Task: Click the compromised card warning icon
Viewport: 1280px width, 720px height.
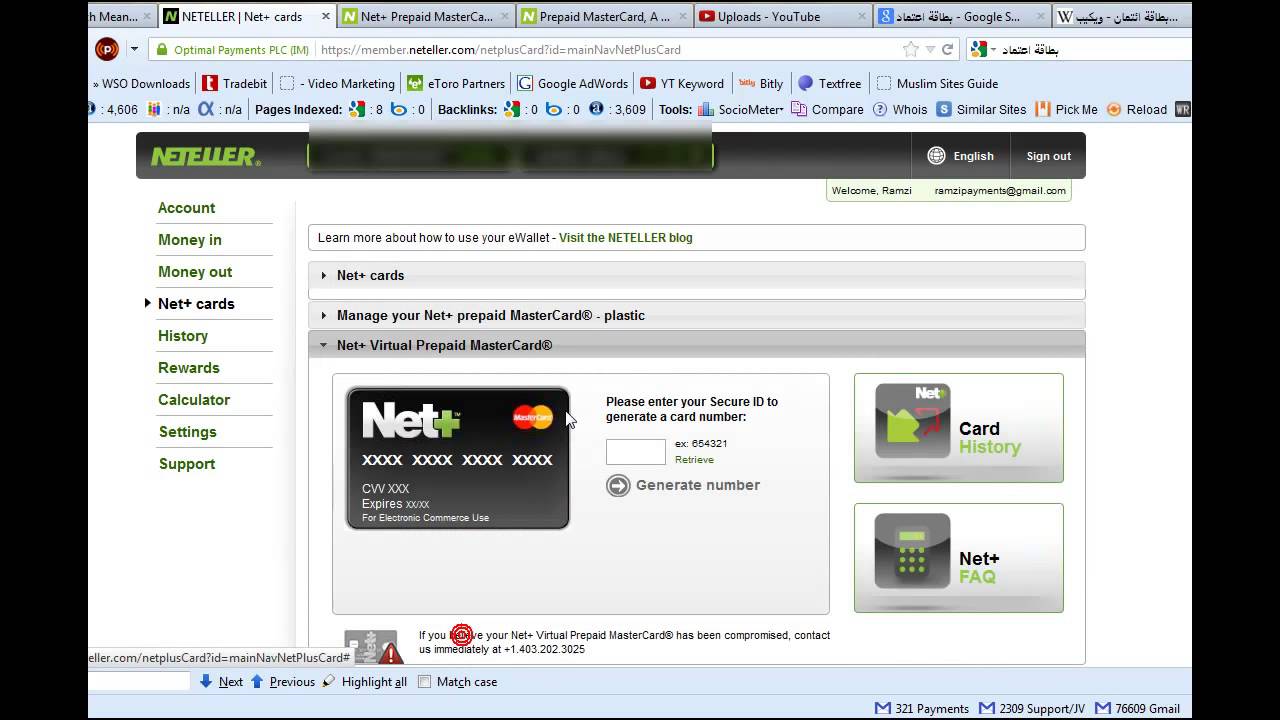Action: tap(374, 647)
